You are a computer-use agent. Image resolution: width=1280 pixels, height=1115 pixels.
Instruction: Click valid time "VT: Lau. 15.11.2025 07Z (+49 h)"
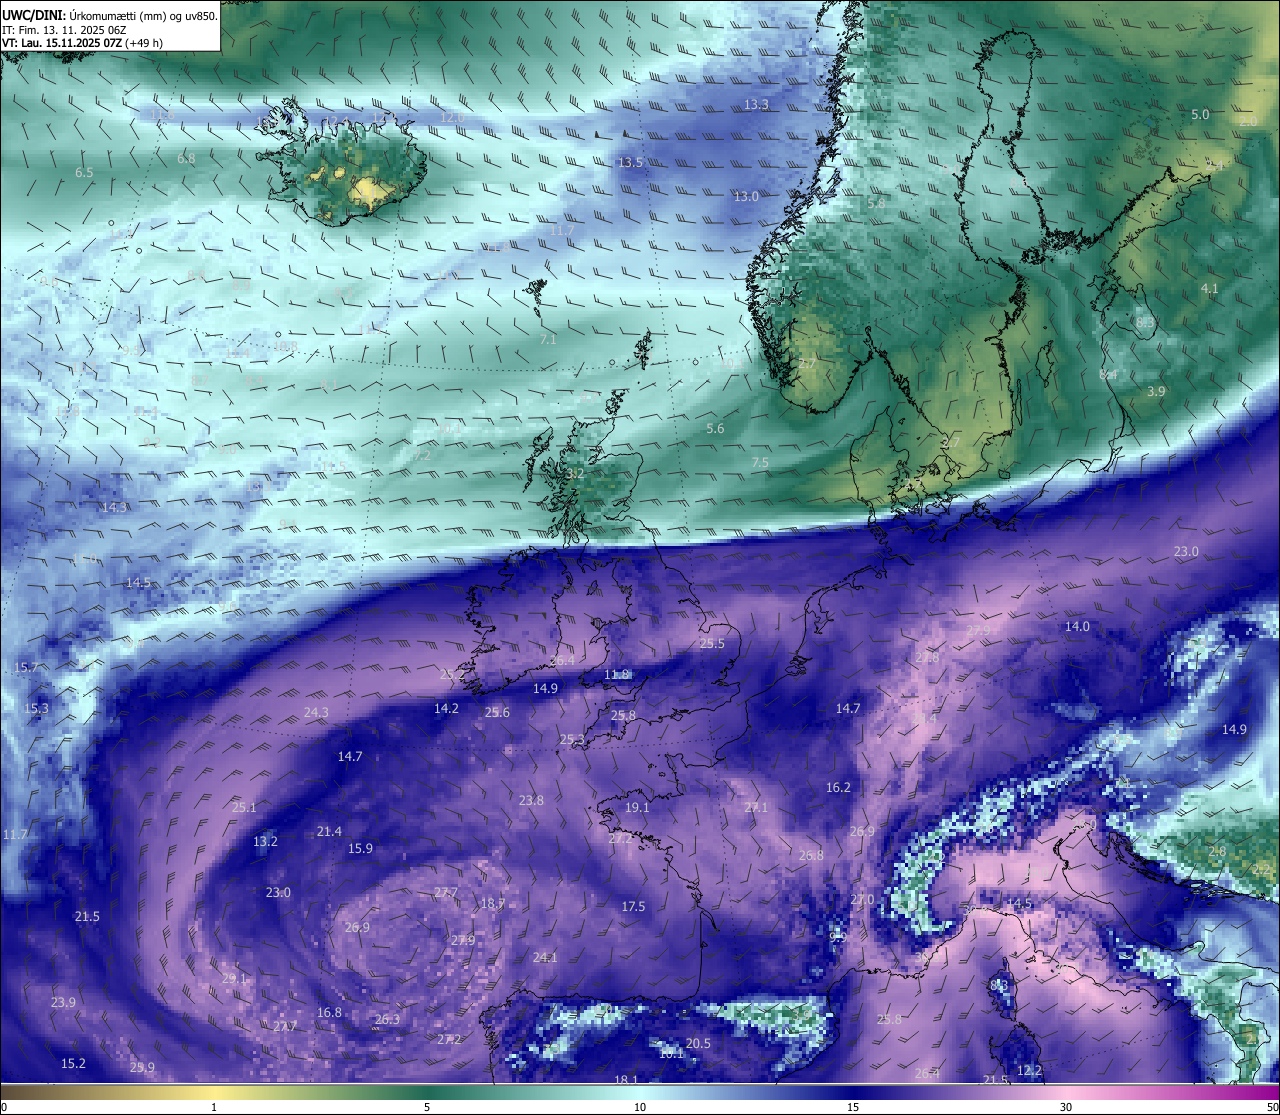coord(83,43)
